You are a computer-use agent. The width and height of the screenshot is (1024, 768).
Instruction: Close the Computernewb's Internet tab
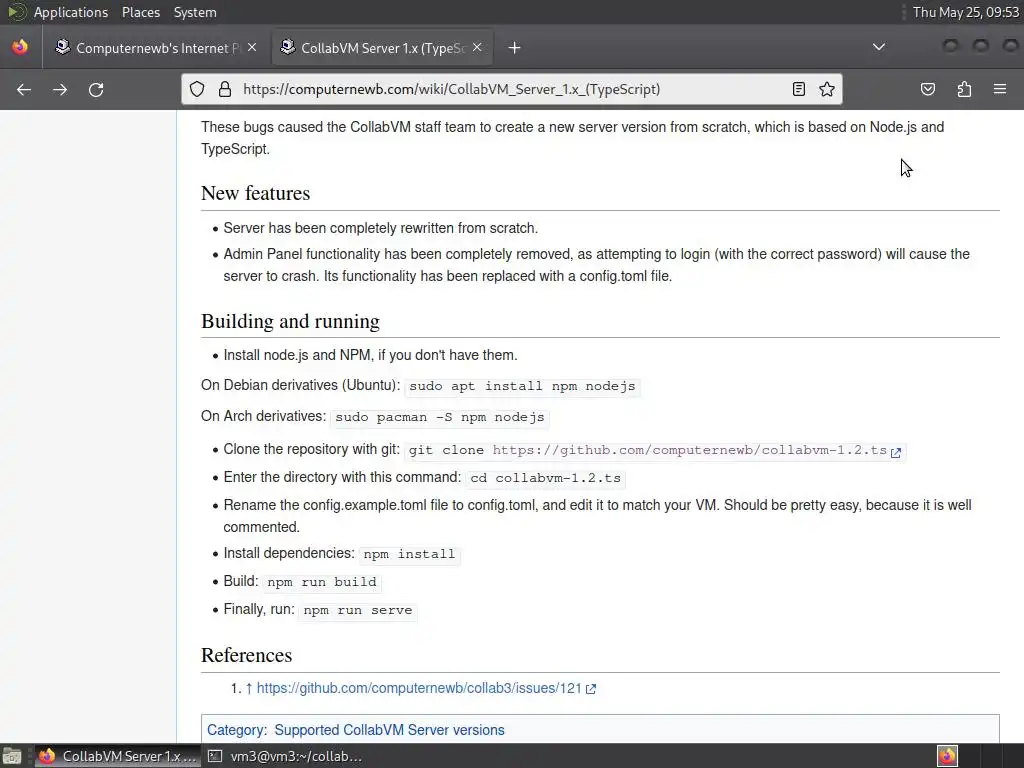252,47
